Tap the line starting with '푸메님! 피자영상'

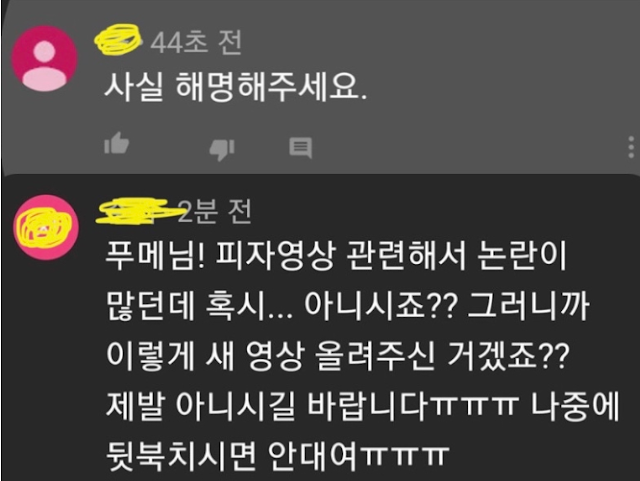point(336,256)
